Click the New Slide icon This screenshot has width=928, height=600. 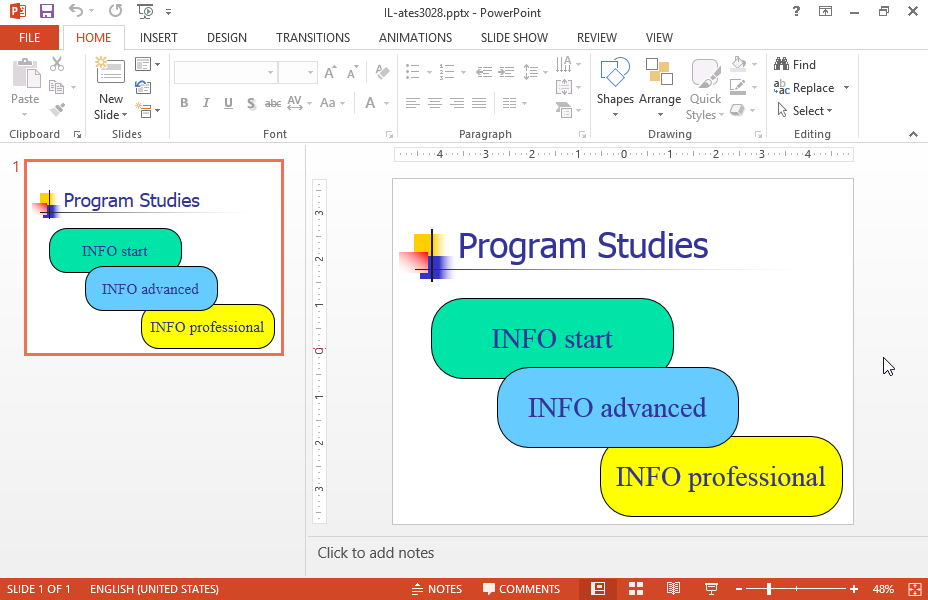(111, 72)
